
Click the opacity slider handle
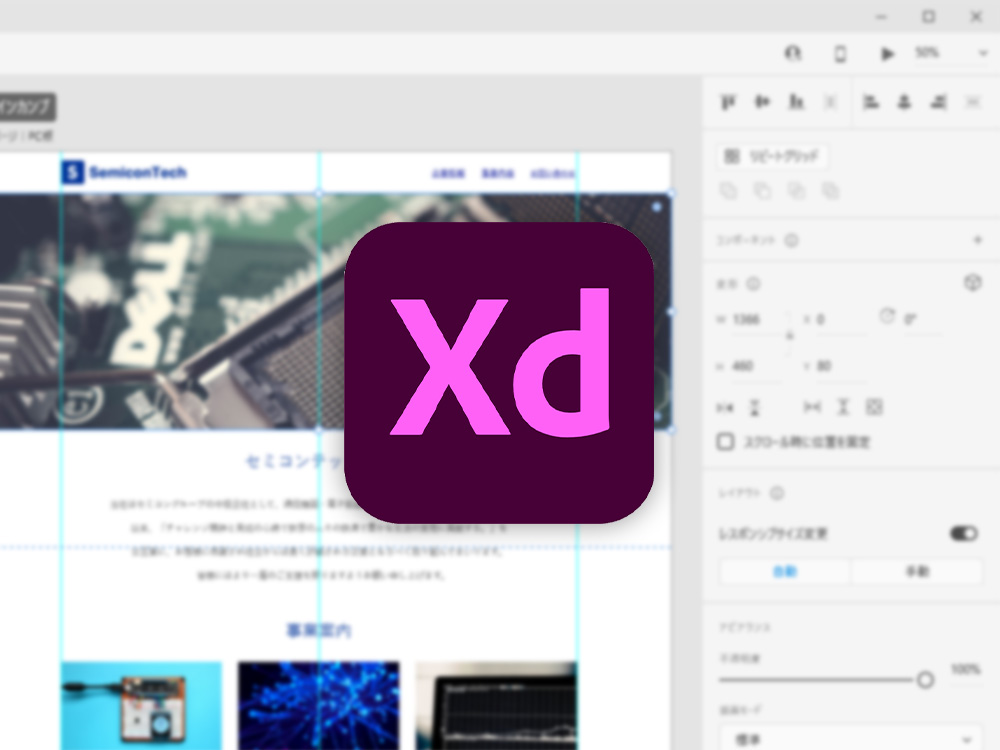pyautogui.click(x=925, y=680)
